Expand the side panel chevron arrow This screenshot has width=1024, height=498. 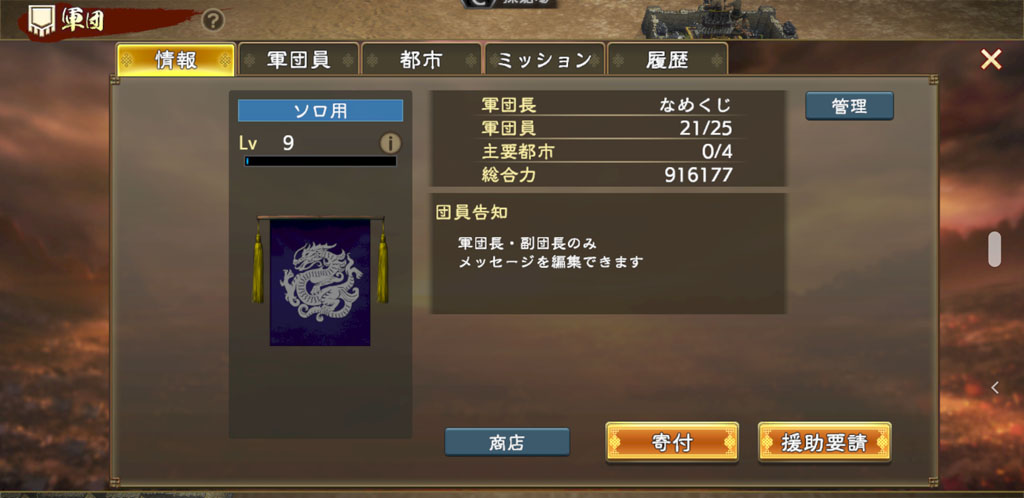995,388
